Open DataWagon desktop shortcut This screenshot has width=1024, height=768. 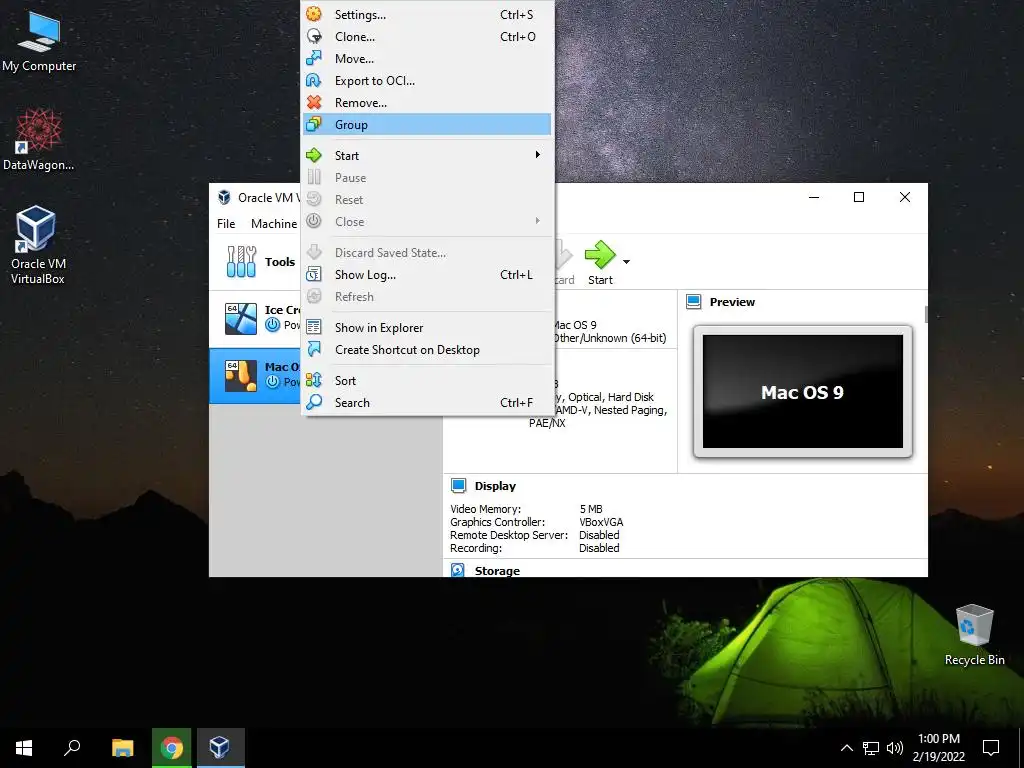(x=39, y=140)
